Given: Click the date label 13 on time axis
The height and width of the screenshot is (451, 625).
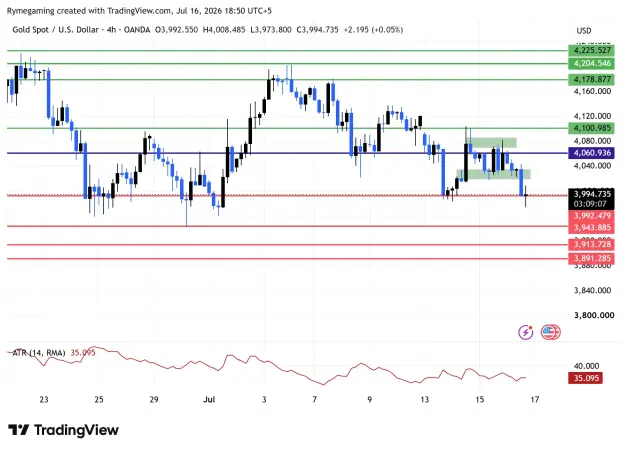Looking at the screenshot, I should [425, 399].
